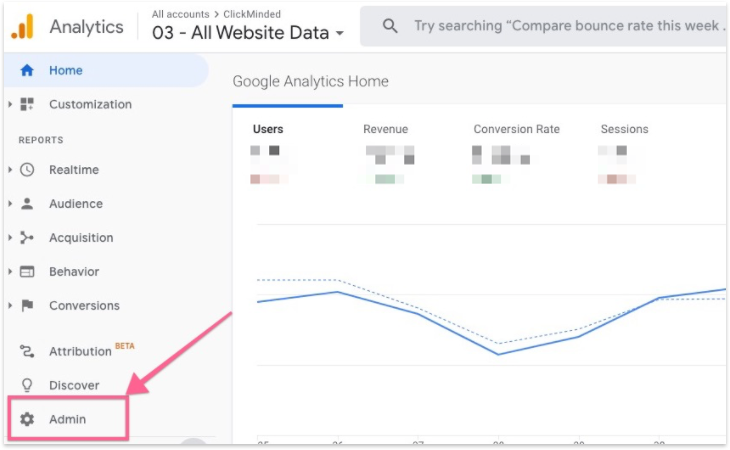Open the All Website Data account dropdown

pos(248,33)
